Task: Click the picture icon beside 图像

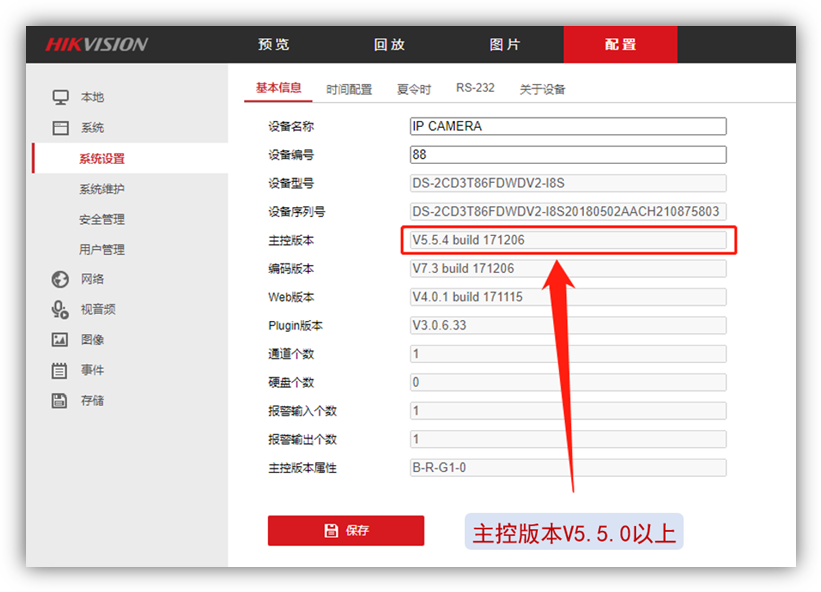Action: coord(60,340)
